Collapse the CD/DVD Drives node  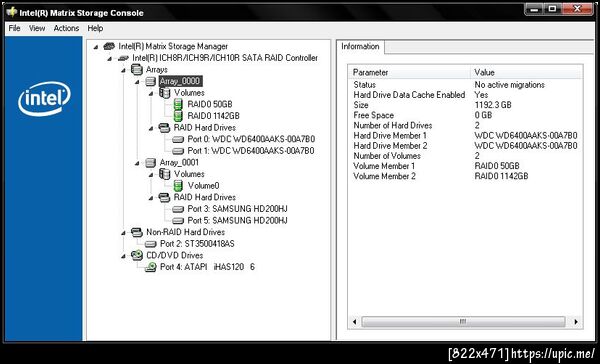(123, 256)
